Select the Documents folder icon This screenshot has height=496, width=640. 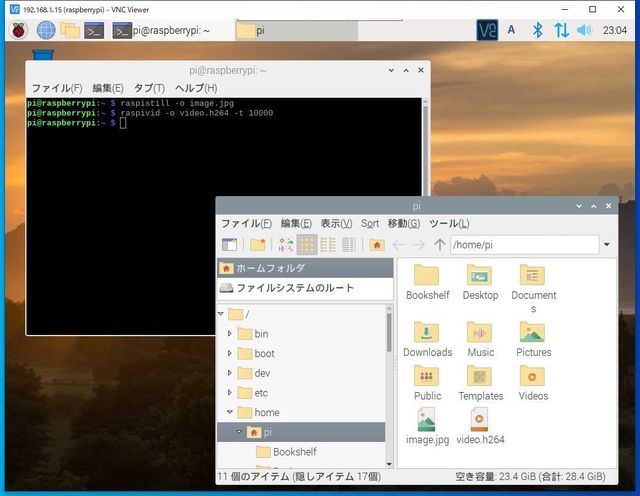click(x=533, y=288)
